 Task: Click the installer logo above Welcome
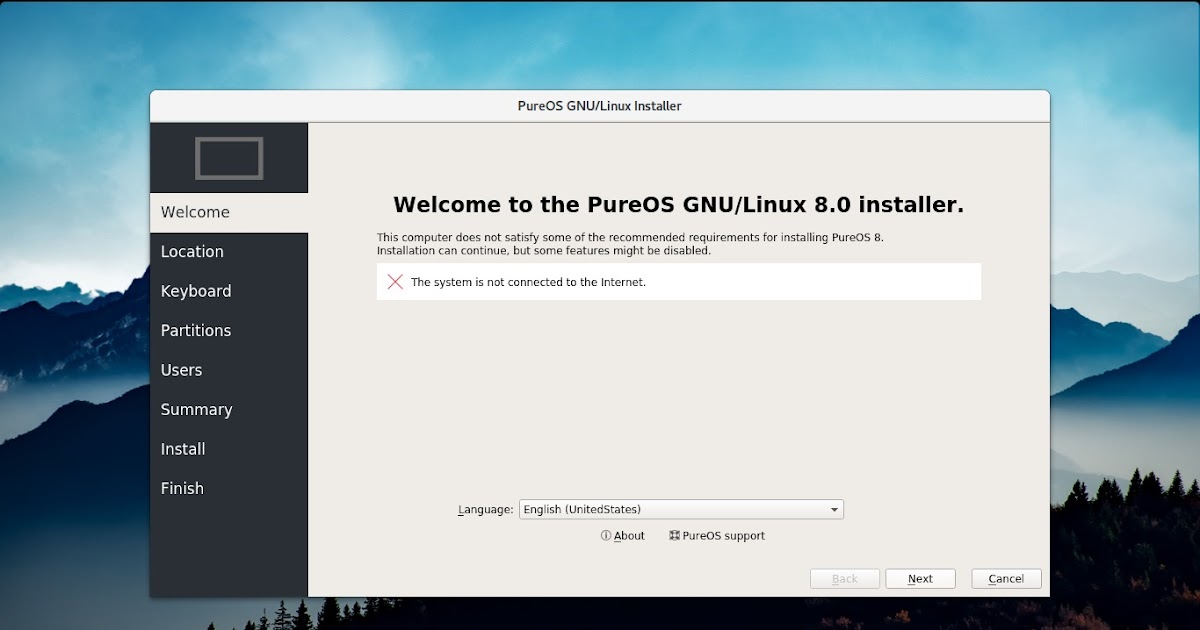coord(229,156)
